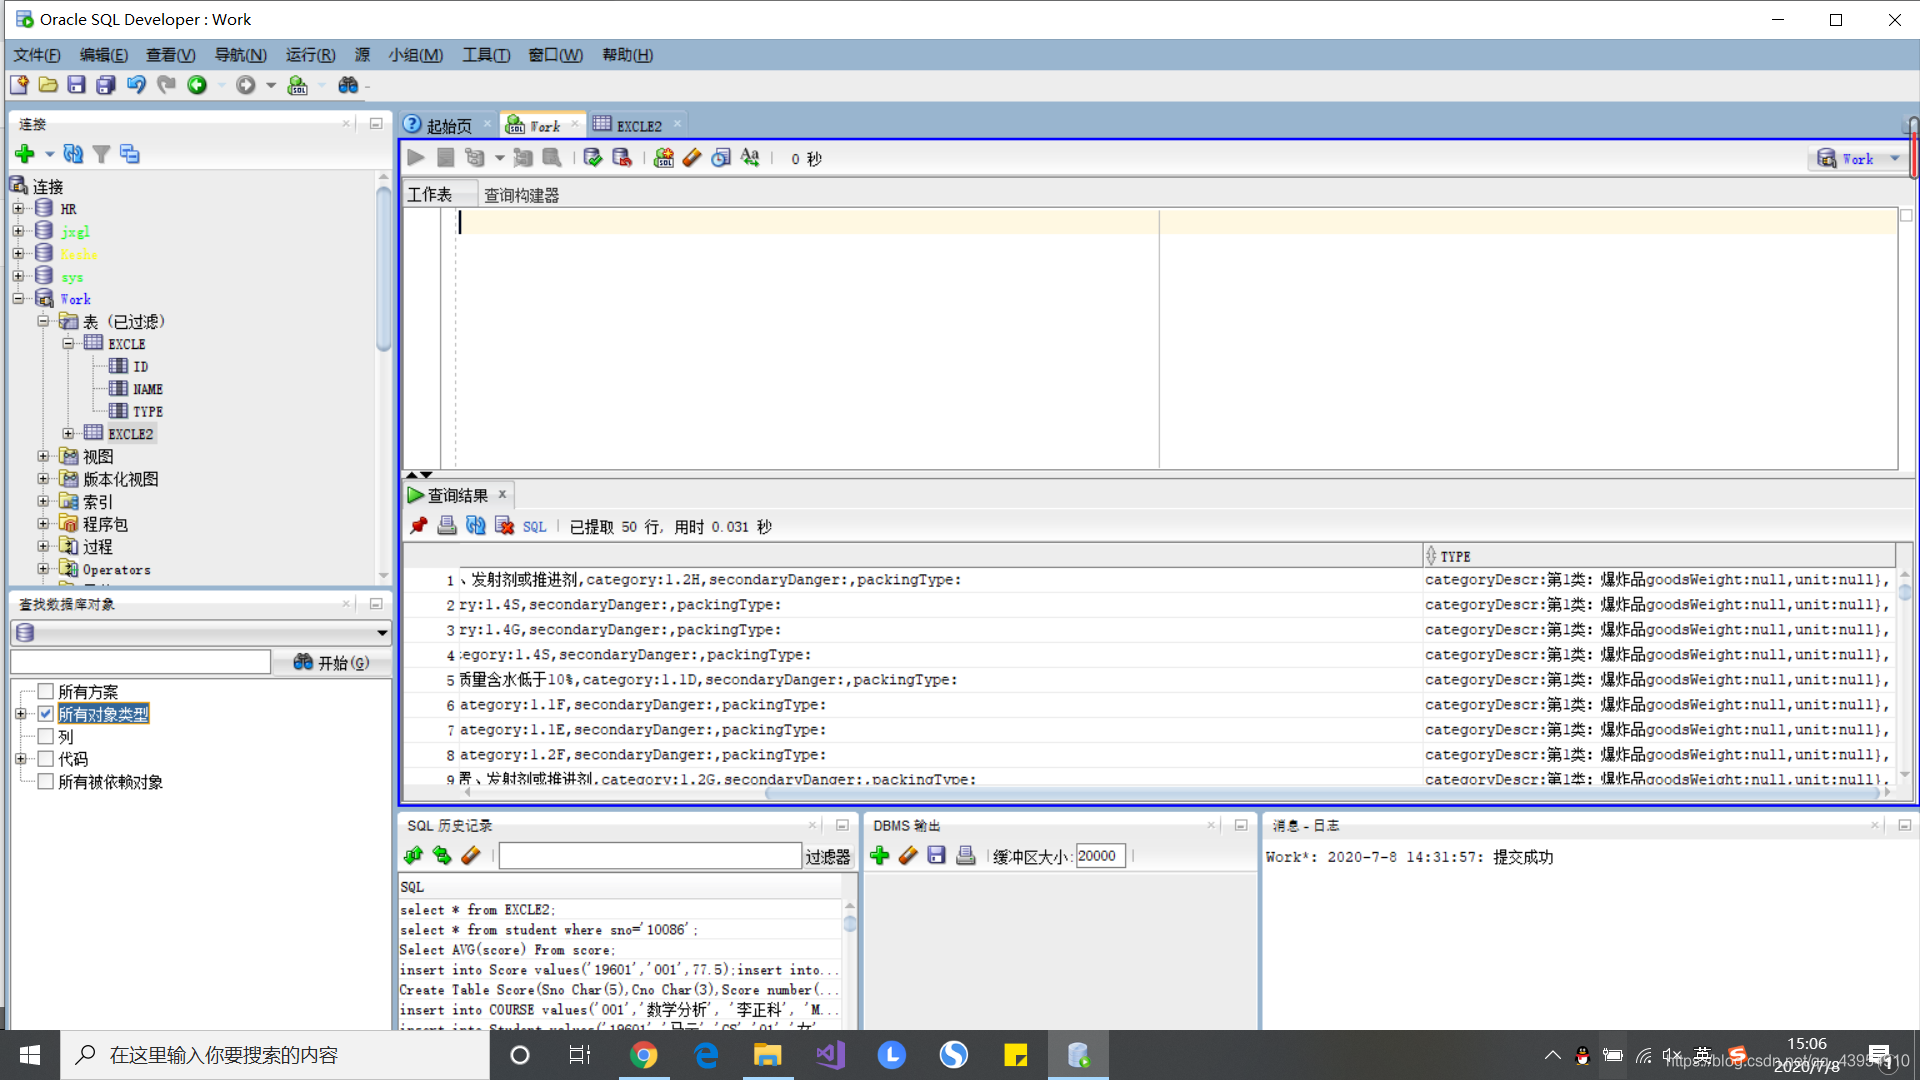
Task: Click the Commit icon in worksheet toolbar
Action: pyautogui.click(x=593, y=158)
